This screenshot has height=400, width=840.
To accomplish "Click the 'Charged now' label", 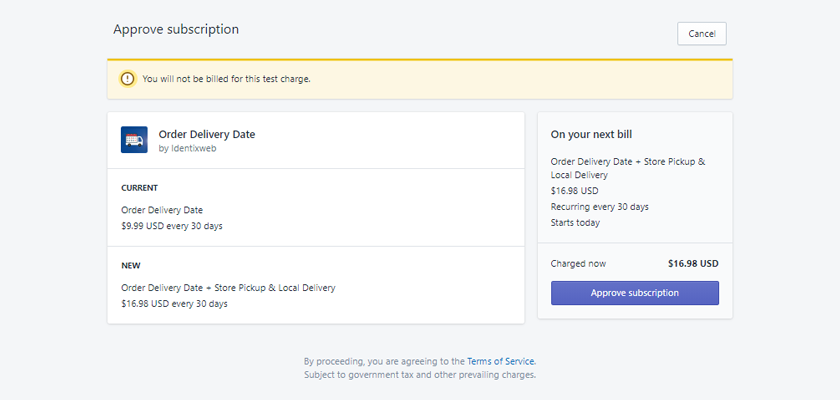I will pos(578,264).
